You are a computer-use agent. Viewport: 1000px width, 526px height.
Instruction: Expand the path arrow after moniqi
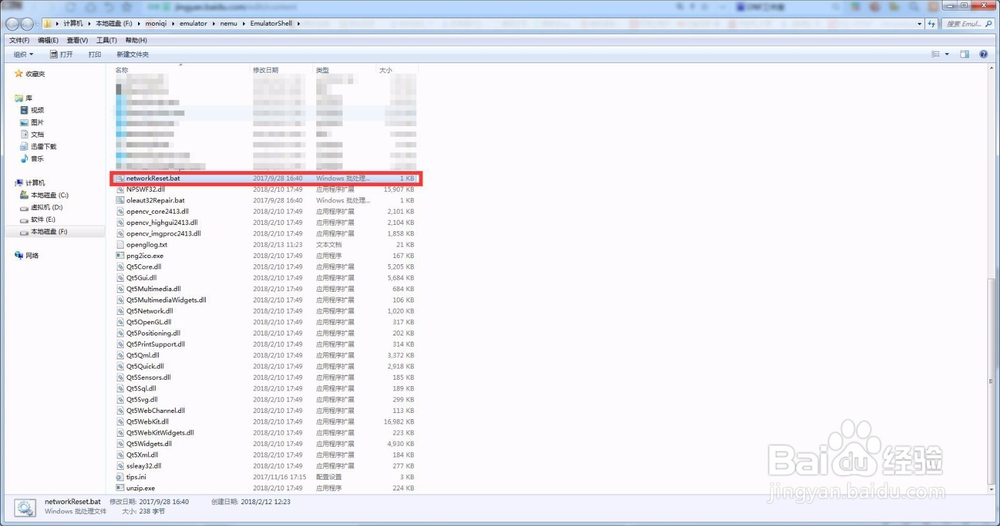tap(173, 24)
